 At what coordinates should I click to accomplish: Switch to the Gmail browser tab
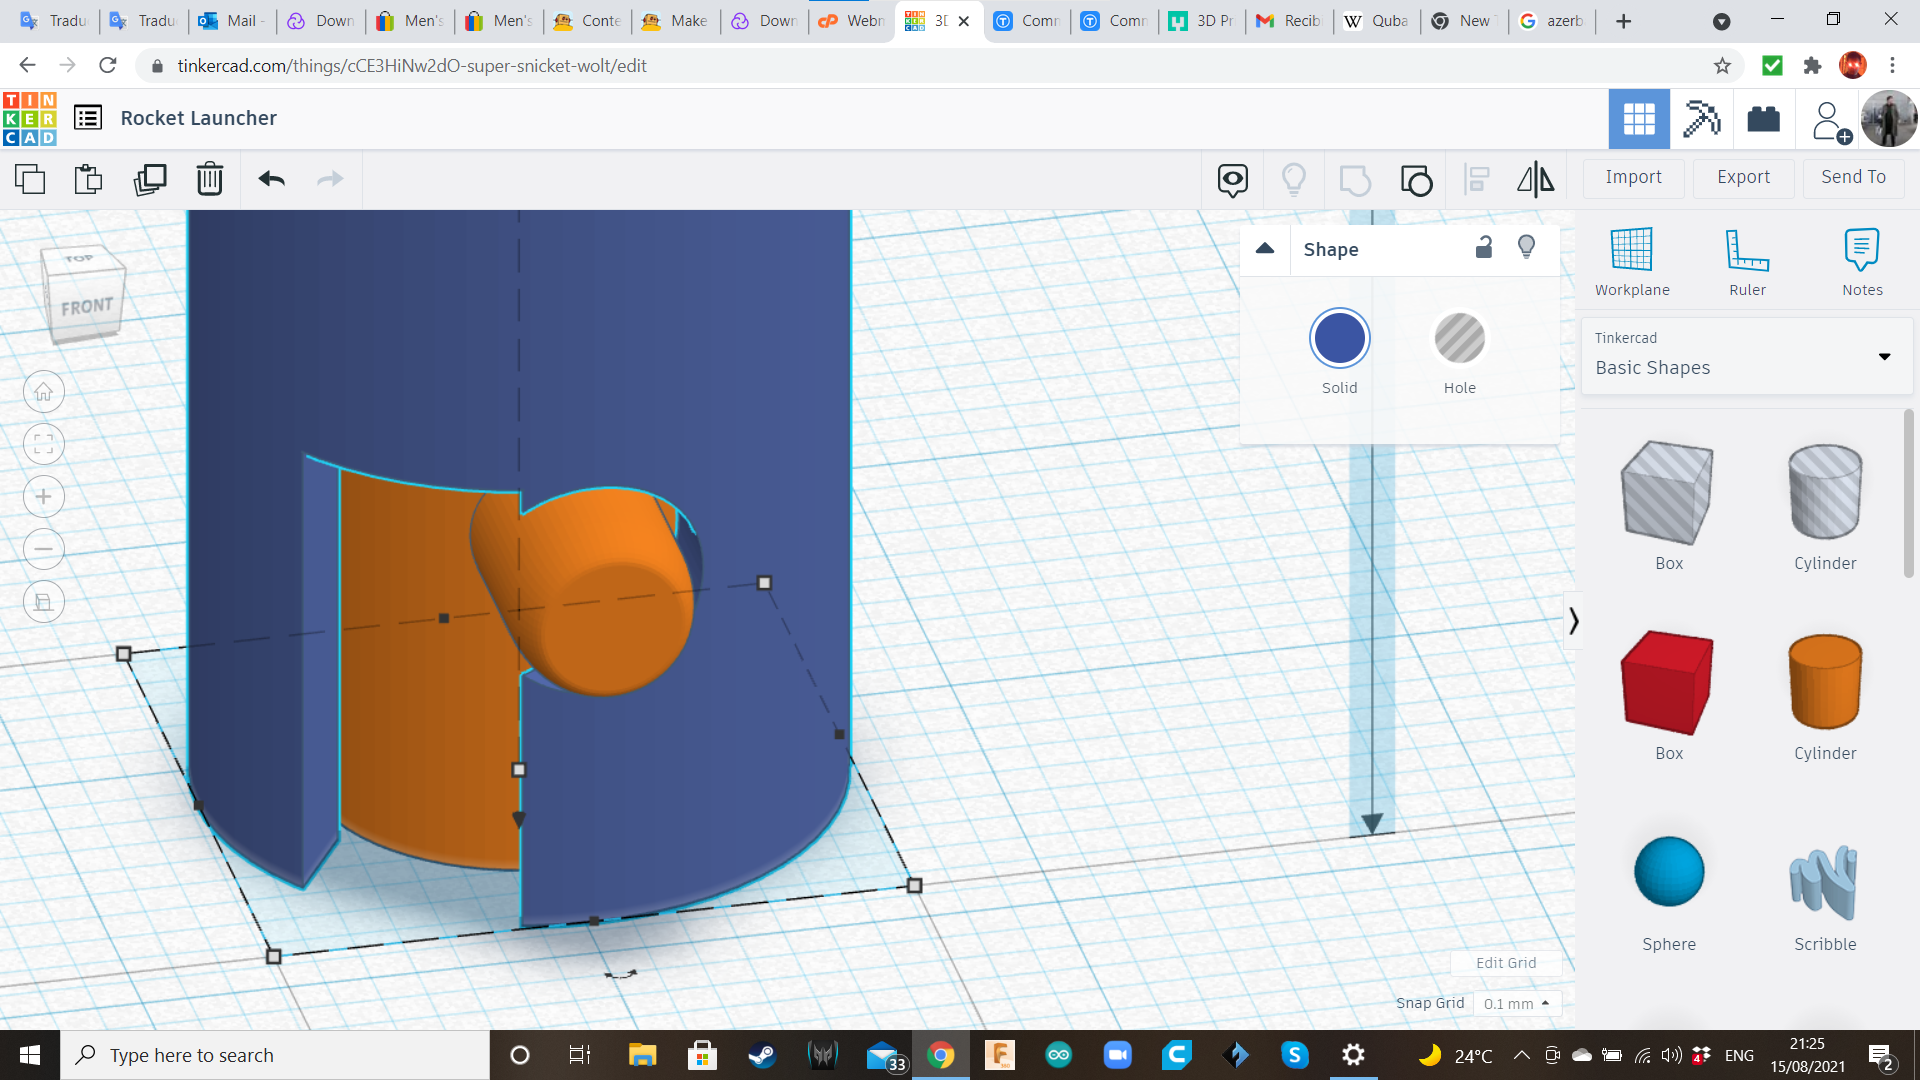1289,21
